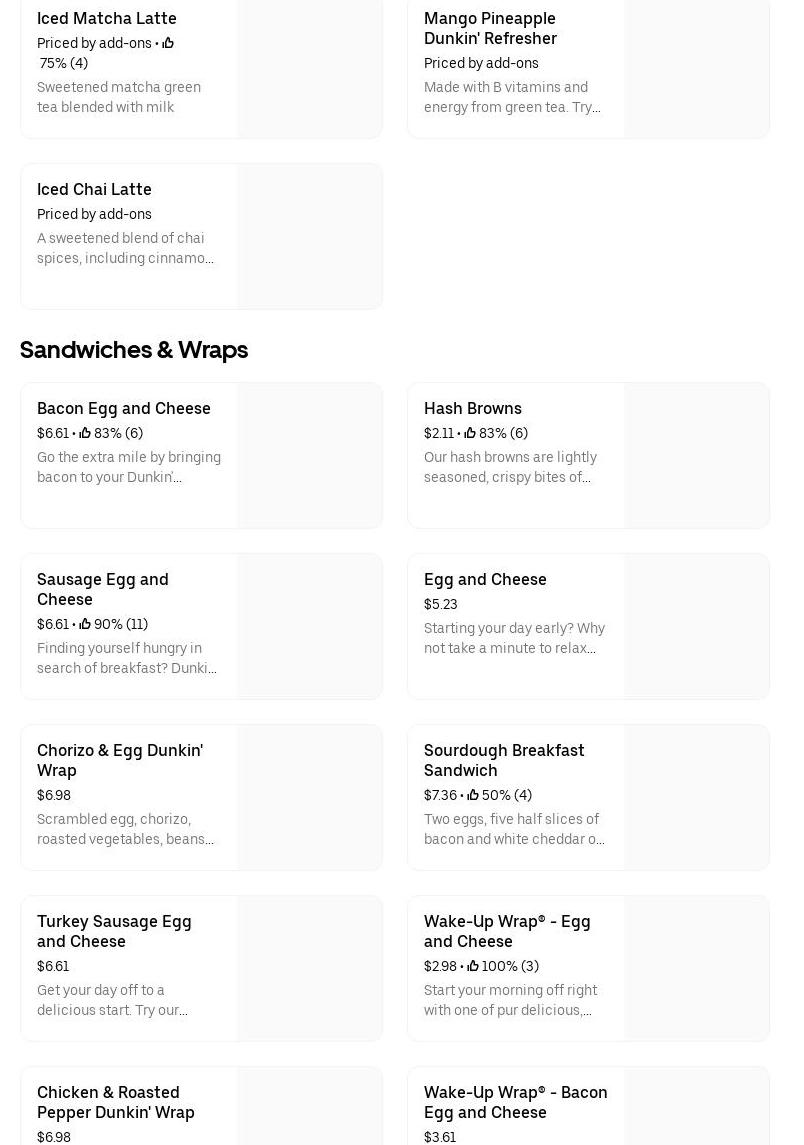Click the Iced Chai Latte image thumbnail

309,237
